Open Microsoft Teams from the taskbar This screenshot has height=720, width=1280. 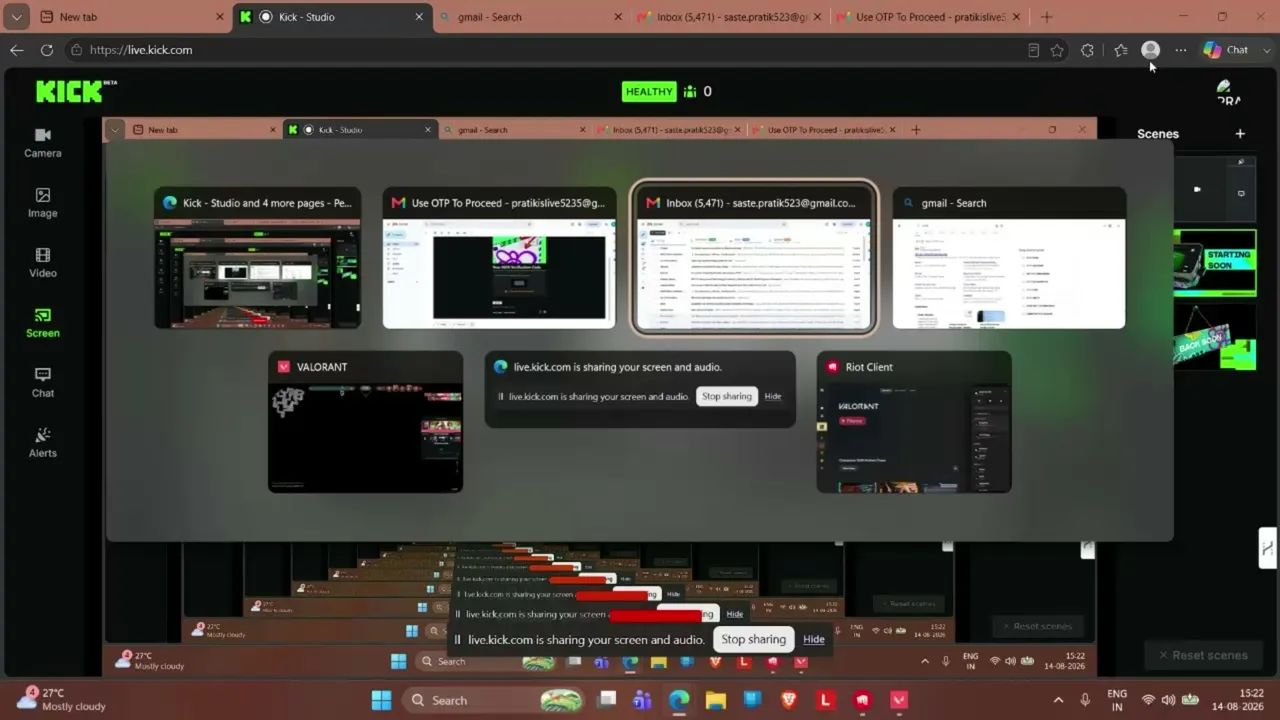point(642,700)
